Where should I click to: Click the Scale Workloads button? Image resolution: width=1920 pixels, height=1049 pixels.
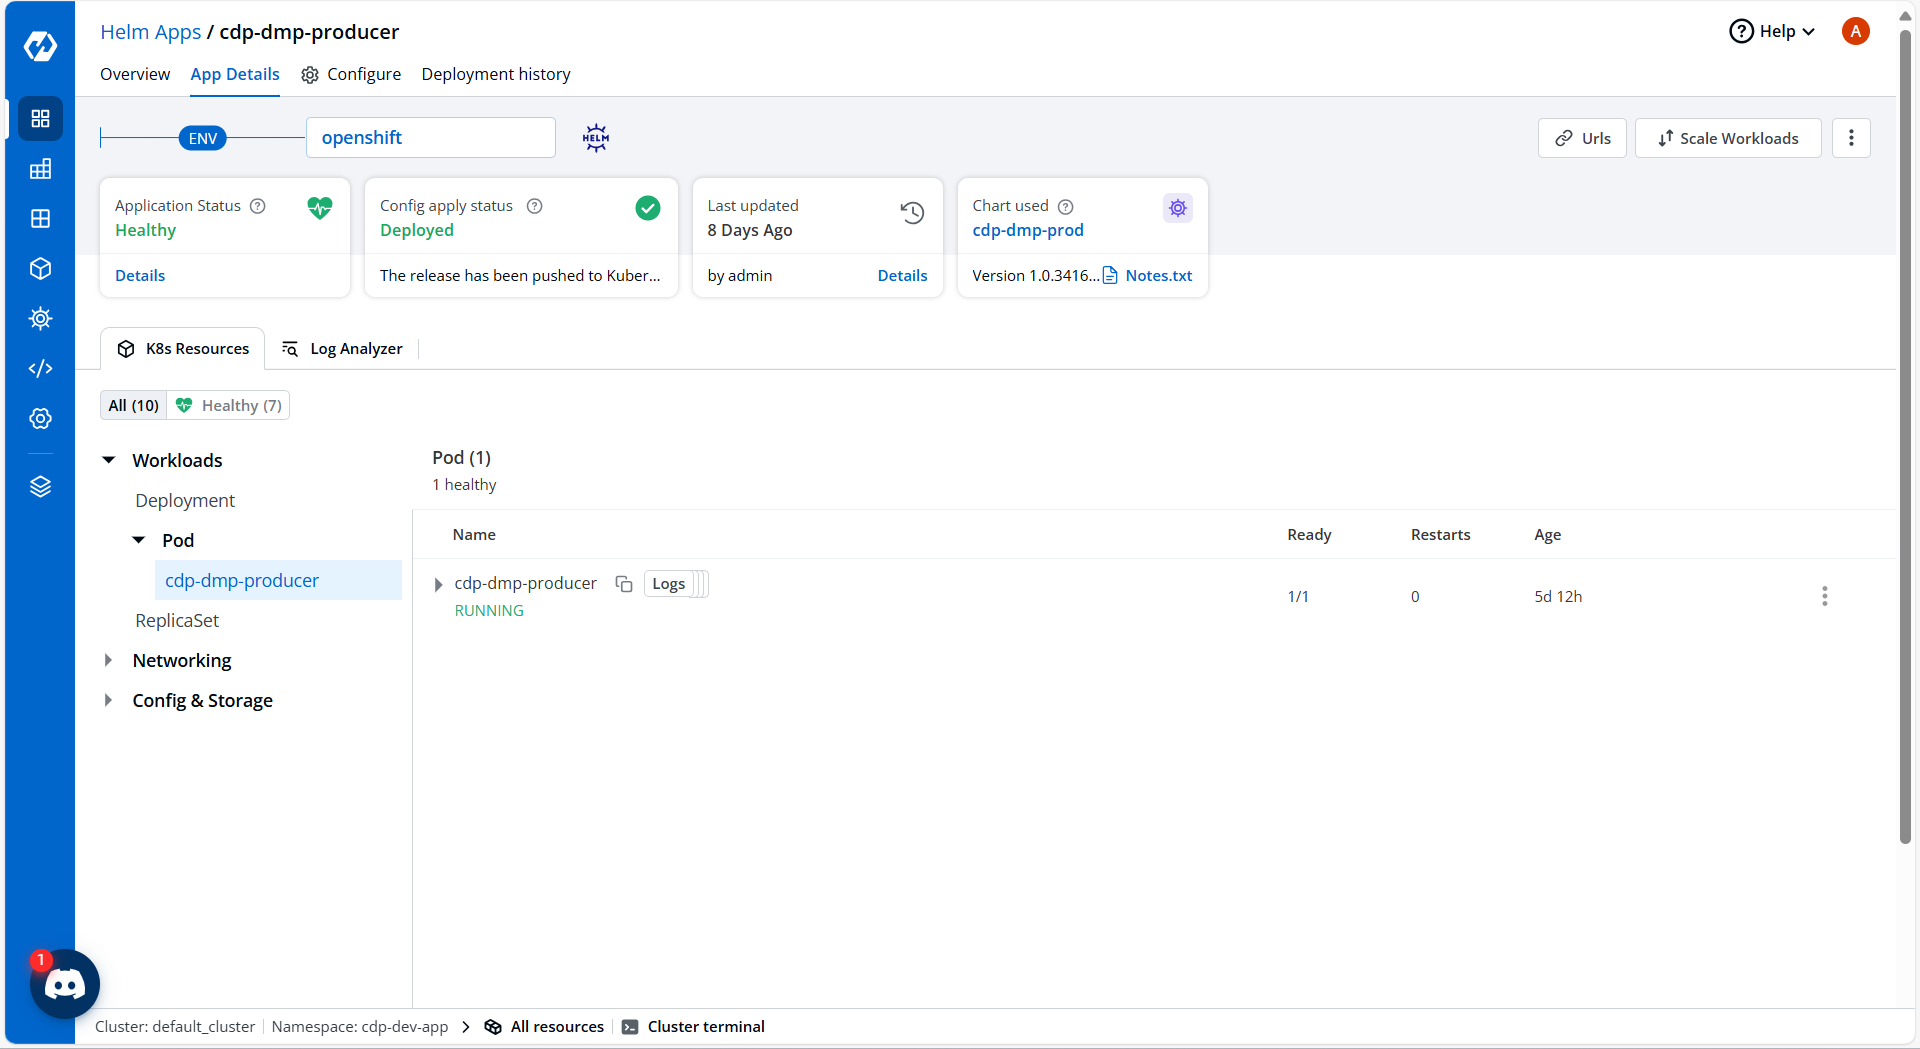click(1727, 138)
